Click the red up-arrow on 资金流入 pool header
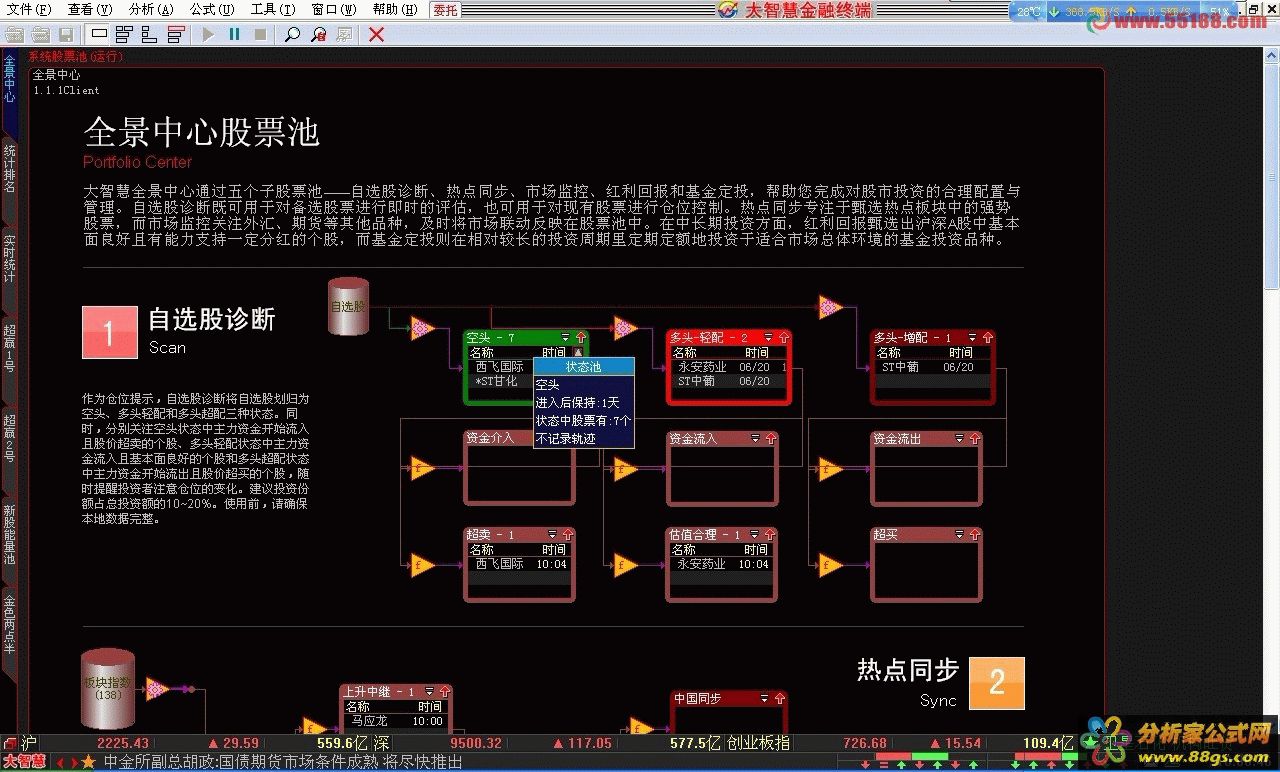This screenshot has width=1280, height=772. click(x=770, y=439)
